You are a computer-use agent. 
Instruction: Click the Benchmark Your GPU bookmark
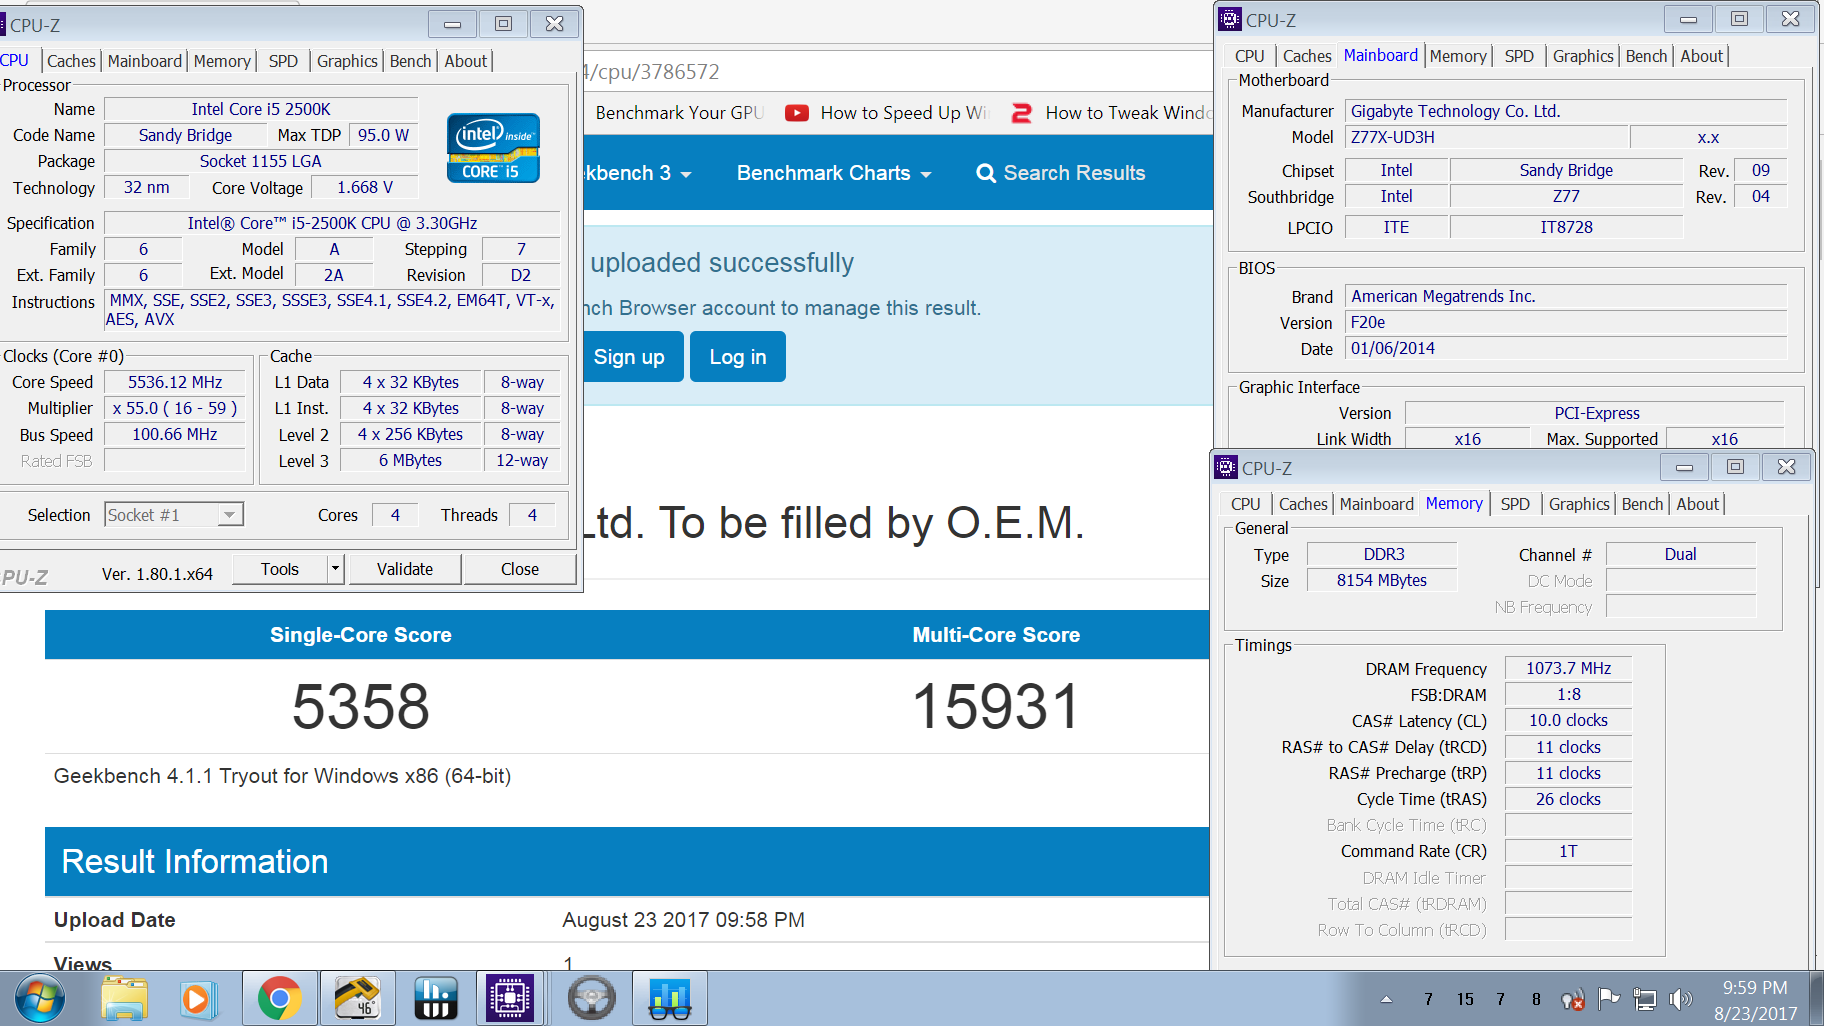point(679,113)
